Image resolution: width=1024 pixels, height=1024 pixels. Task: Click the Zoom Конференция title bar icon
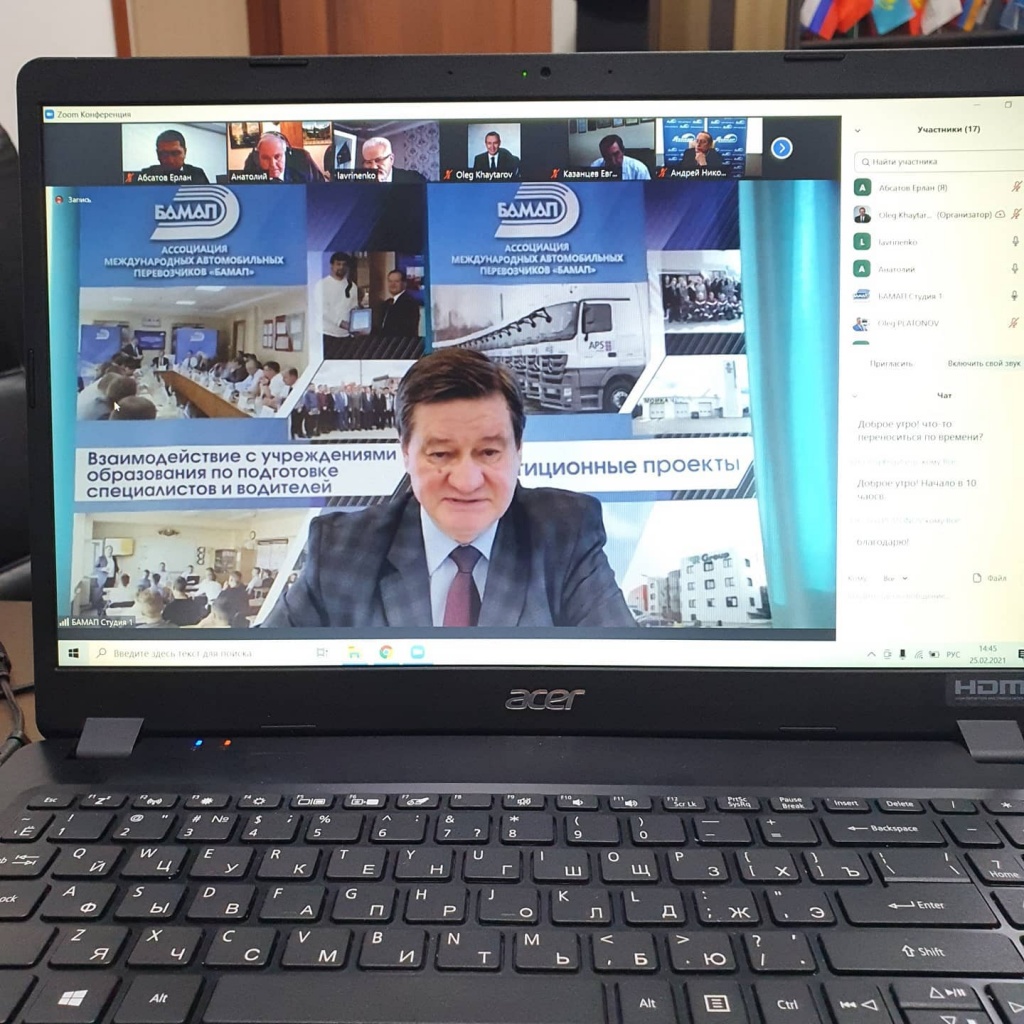pos(49,114)
